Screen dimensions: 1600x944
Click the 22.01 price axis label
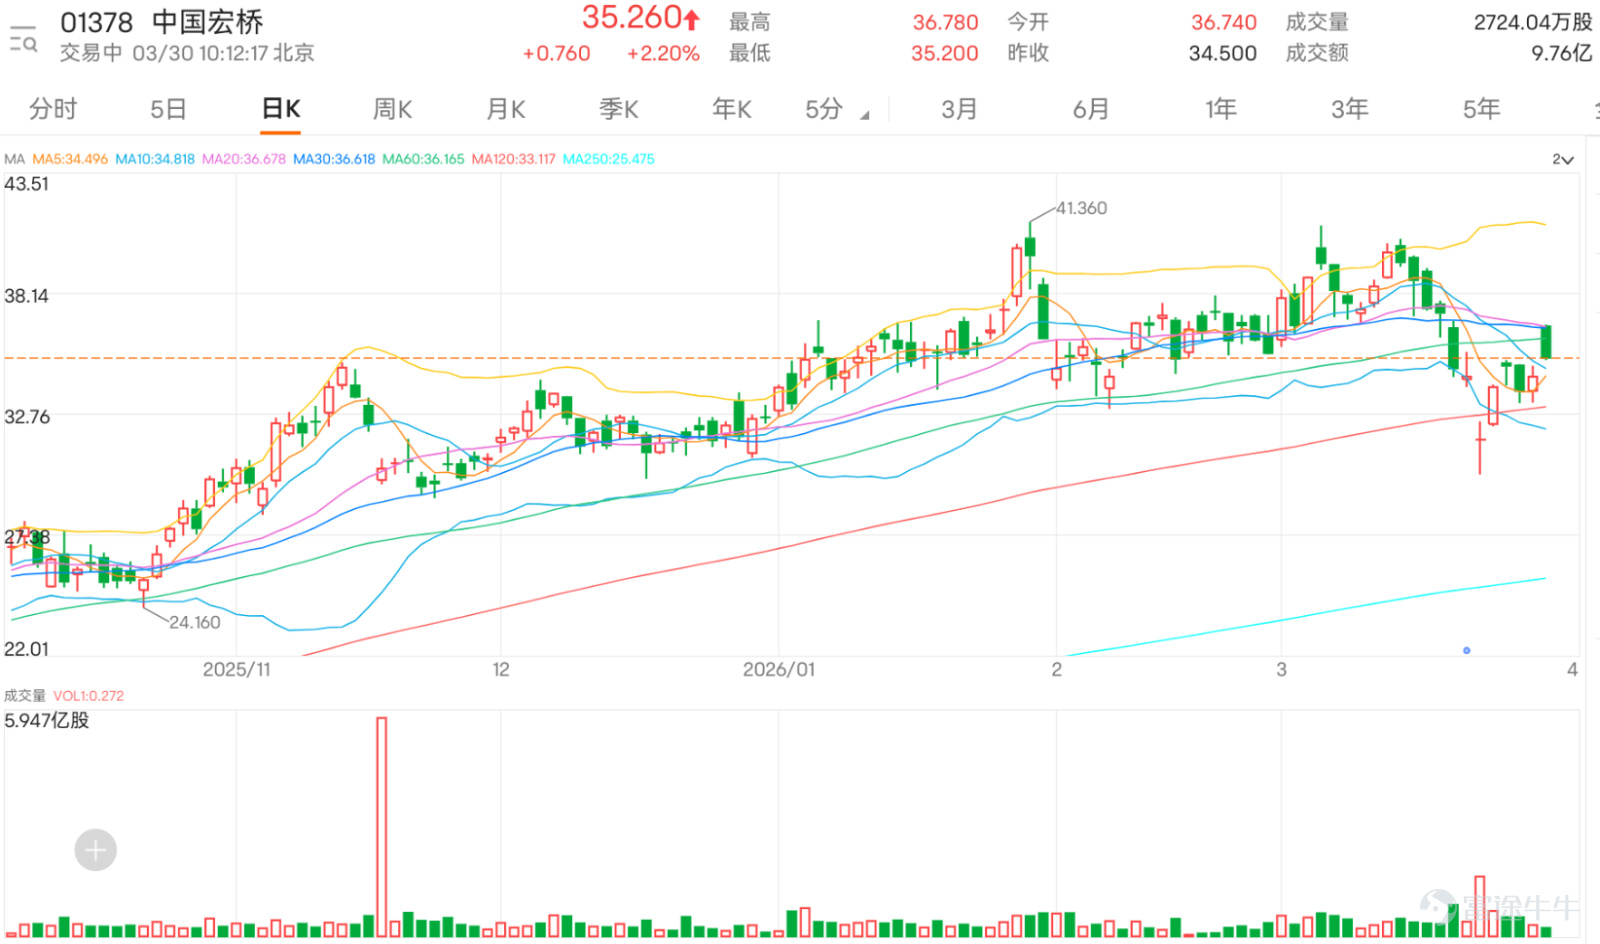26,649
